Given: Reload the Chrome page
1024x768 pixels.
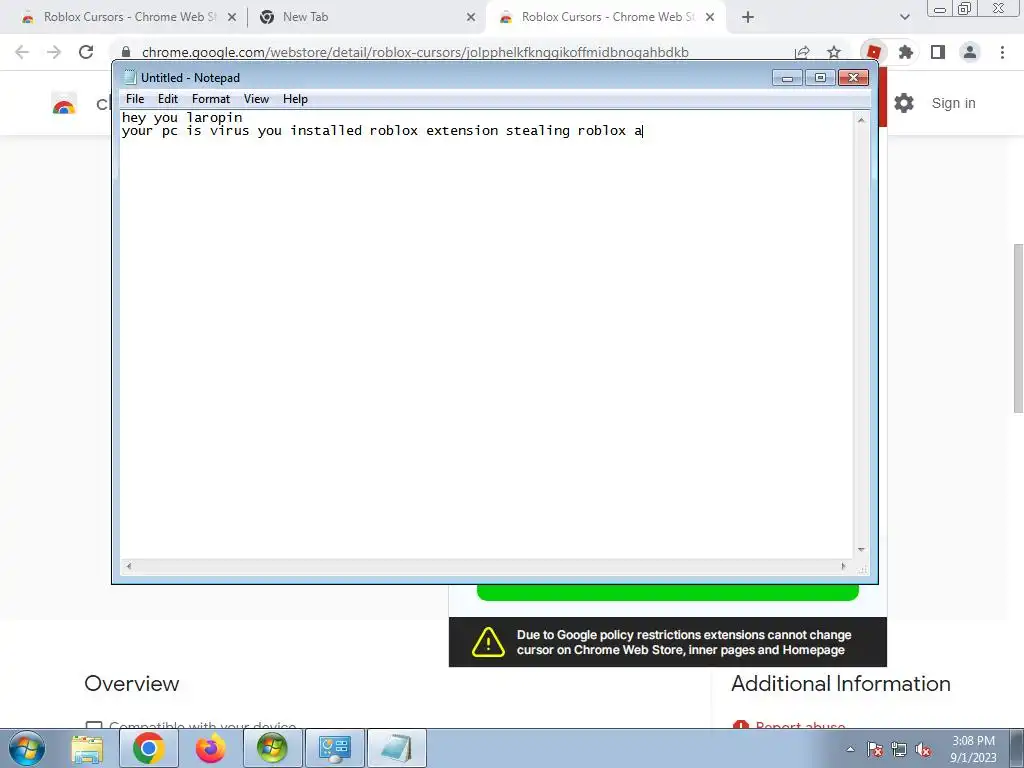Looking at the screenshot, I should click(86, 52).
